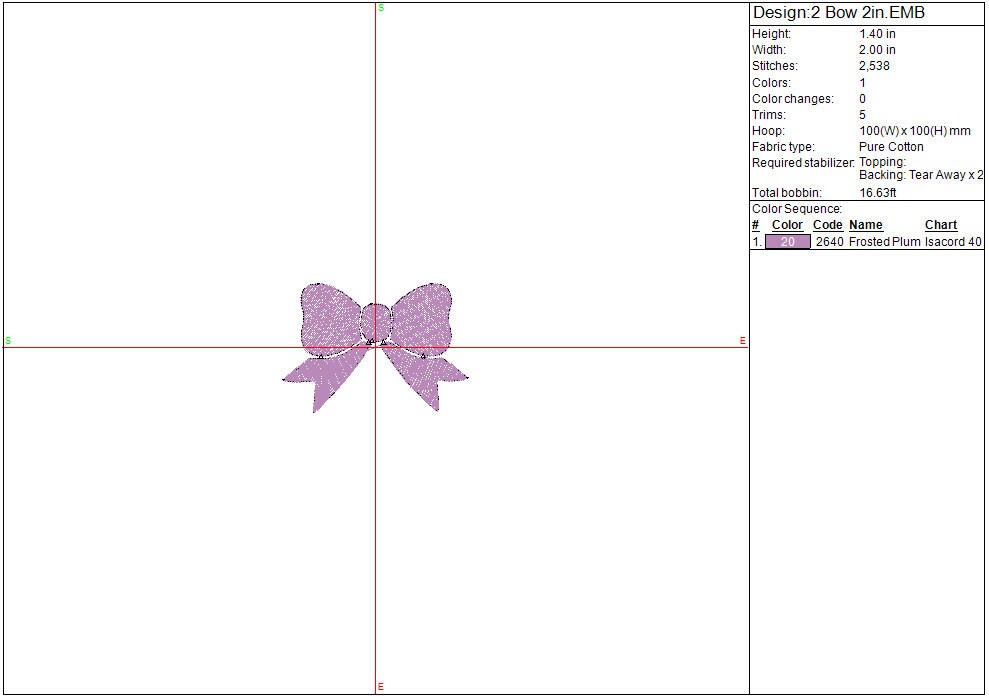Click the red E marker on right edge
This screenshot has width=989, height=697.
pos(742,341)
